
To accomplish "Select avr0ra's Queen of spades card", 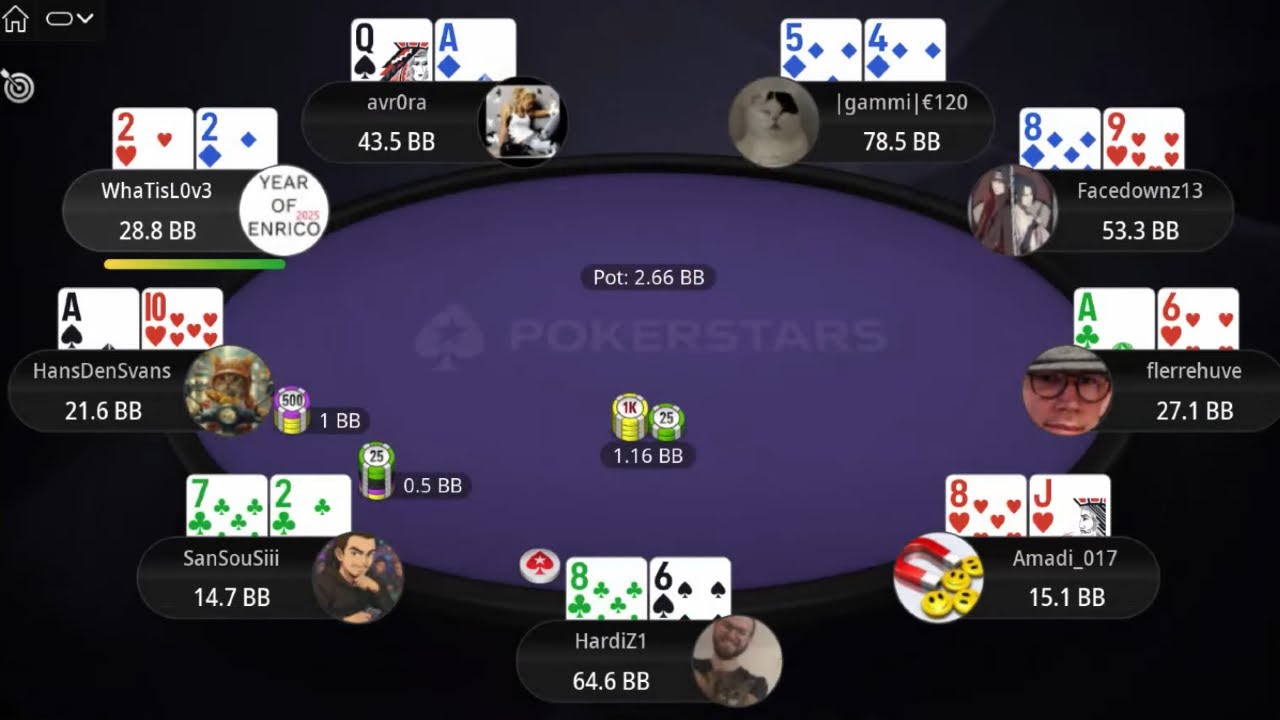I will (391, 50).
